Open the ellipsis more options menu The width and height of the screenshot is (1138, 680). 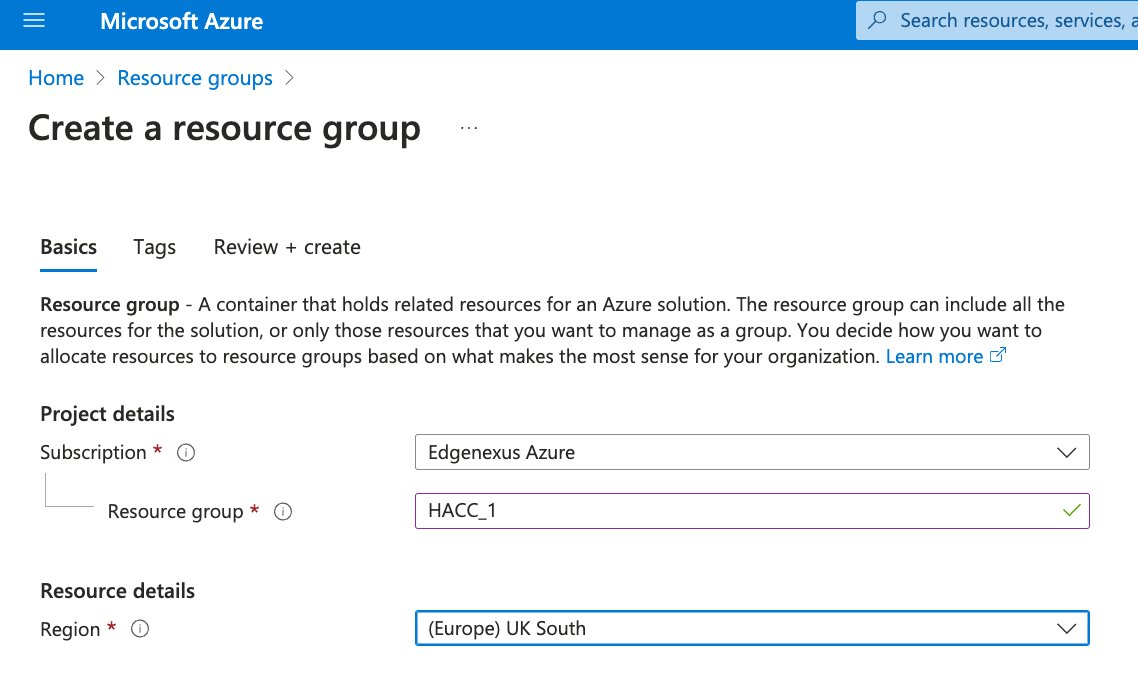[x=469, y=128]
